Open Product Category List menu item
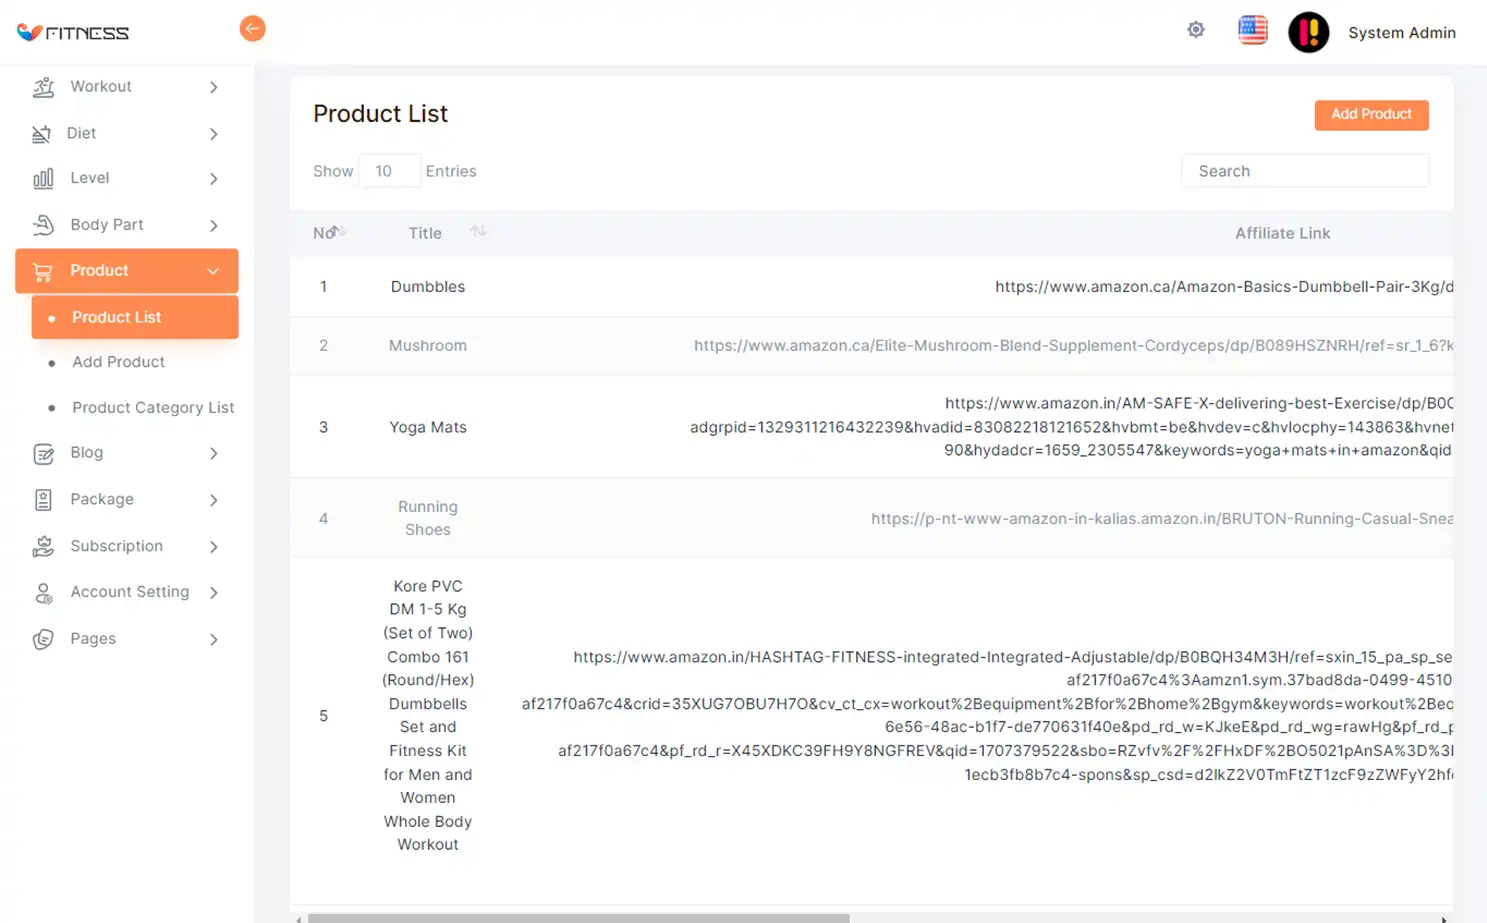 click(x=152, y=408)
